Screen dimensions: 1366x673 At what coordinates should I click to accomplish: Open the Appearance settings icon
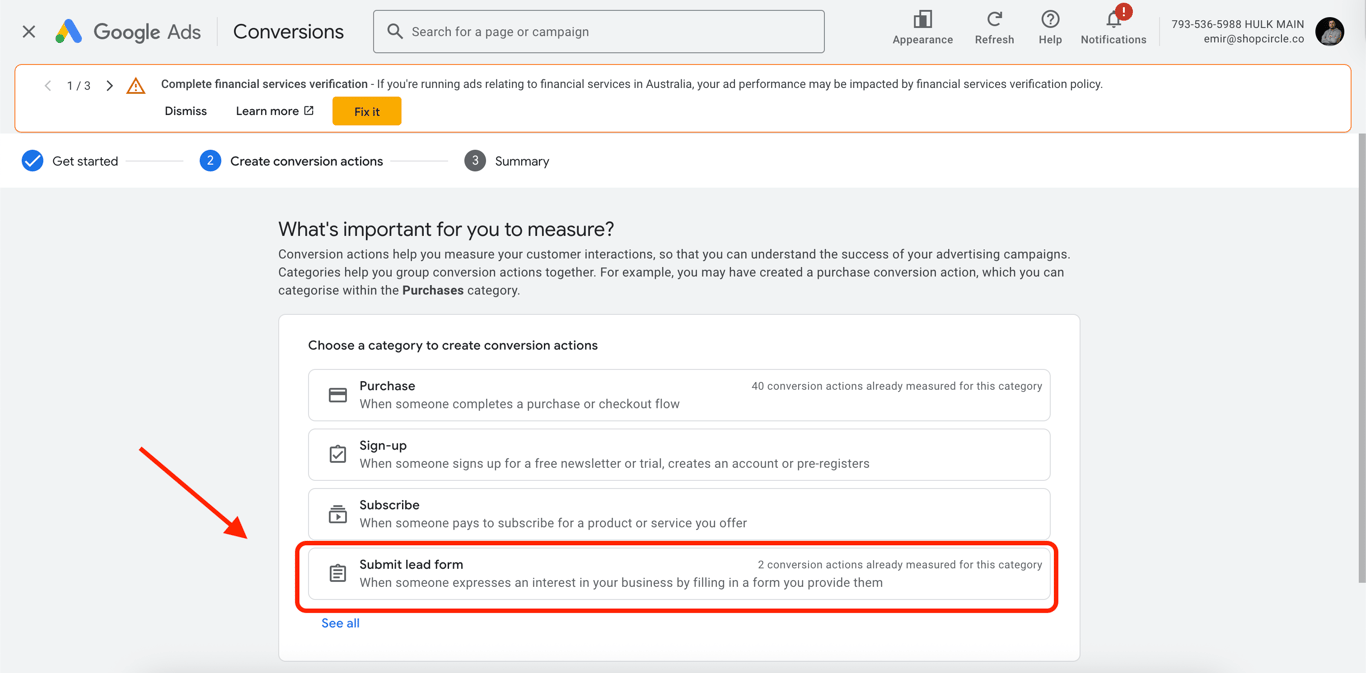[922, 20]
